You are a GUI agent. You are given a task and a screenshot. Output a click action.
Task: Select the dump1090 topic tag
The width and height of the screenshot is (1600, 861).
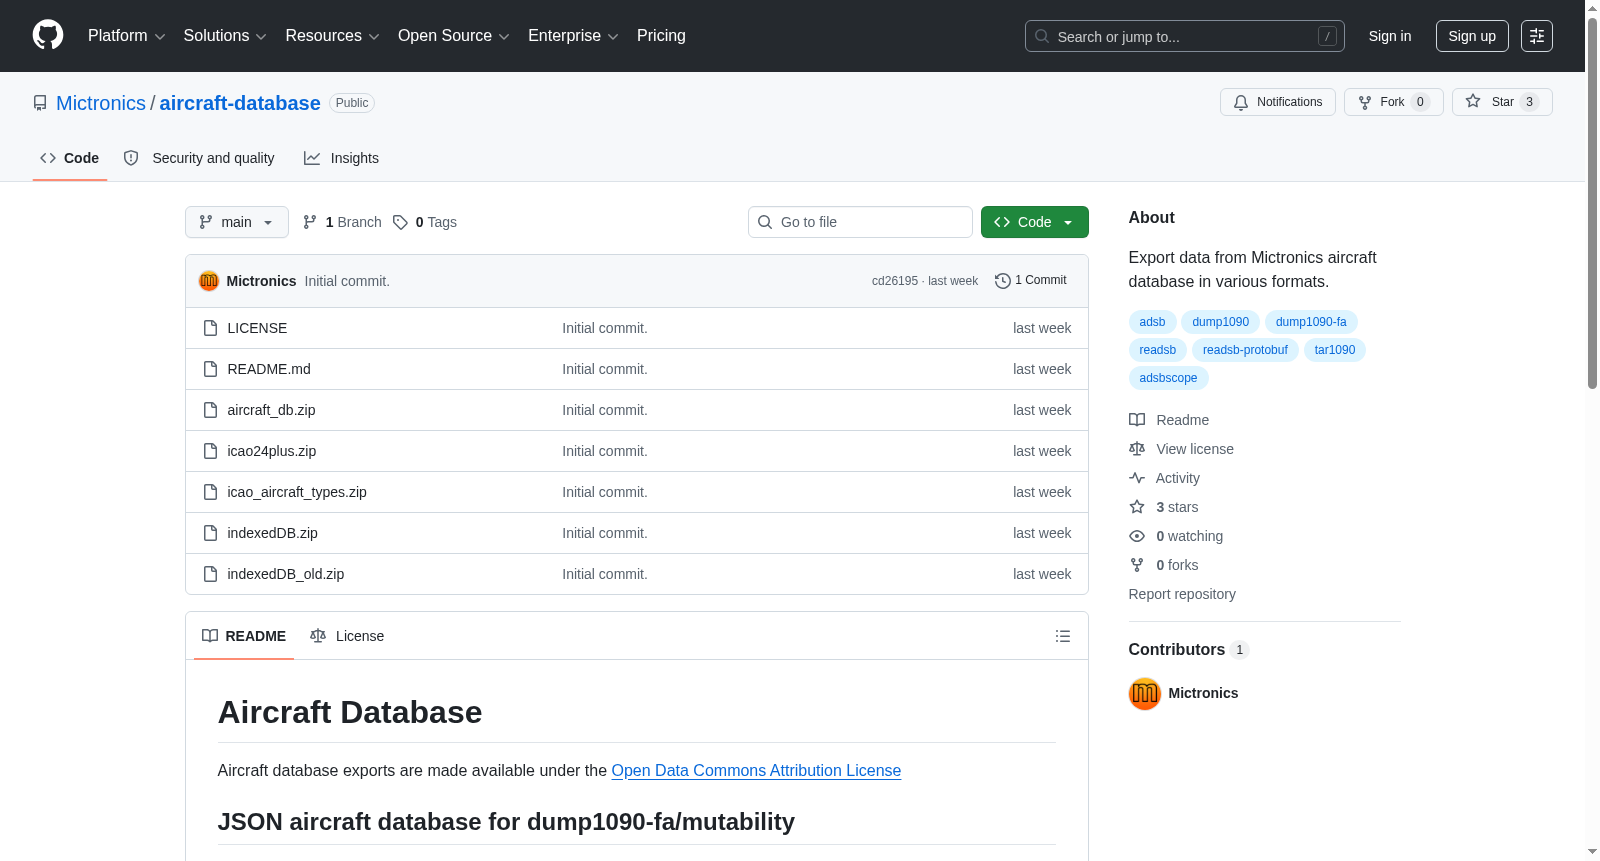1220,322
